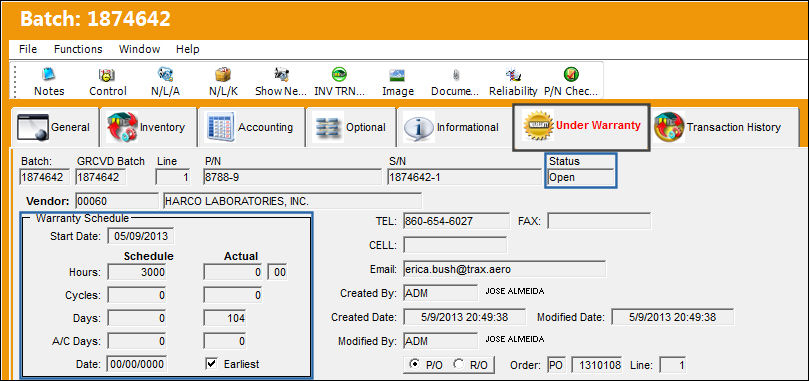Click the GRCVD Batch field
Image resolution: width=809 pixels, height=381 pixels.
pos(100,177)
